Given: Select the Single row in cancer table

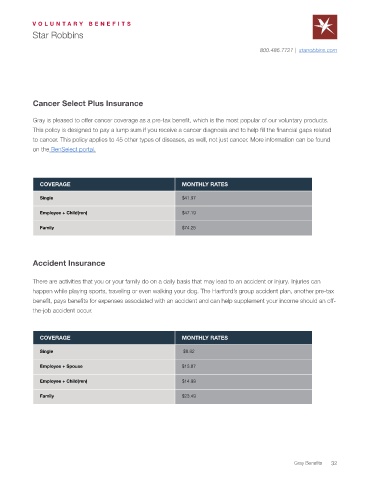Looking at the screenshot, I should click(172, 198).
